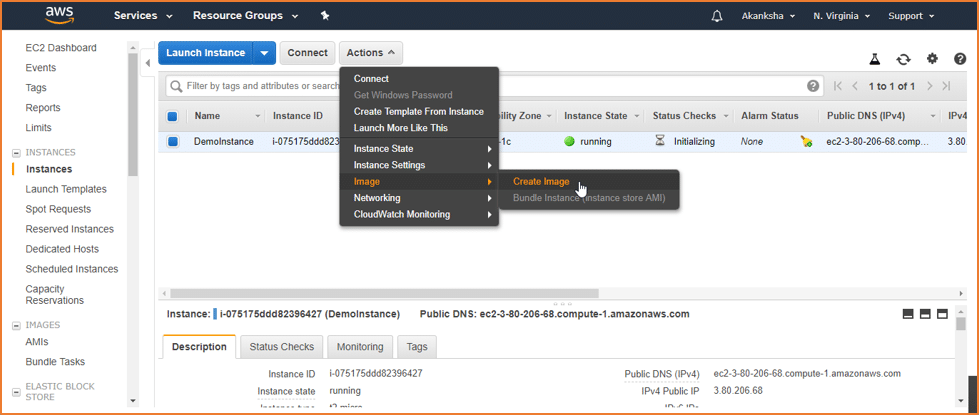Open the notifications bell icon

717,16
